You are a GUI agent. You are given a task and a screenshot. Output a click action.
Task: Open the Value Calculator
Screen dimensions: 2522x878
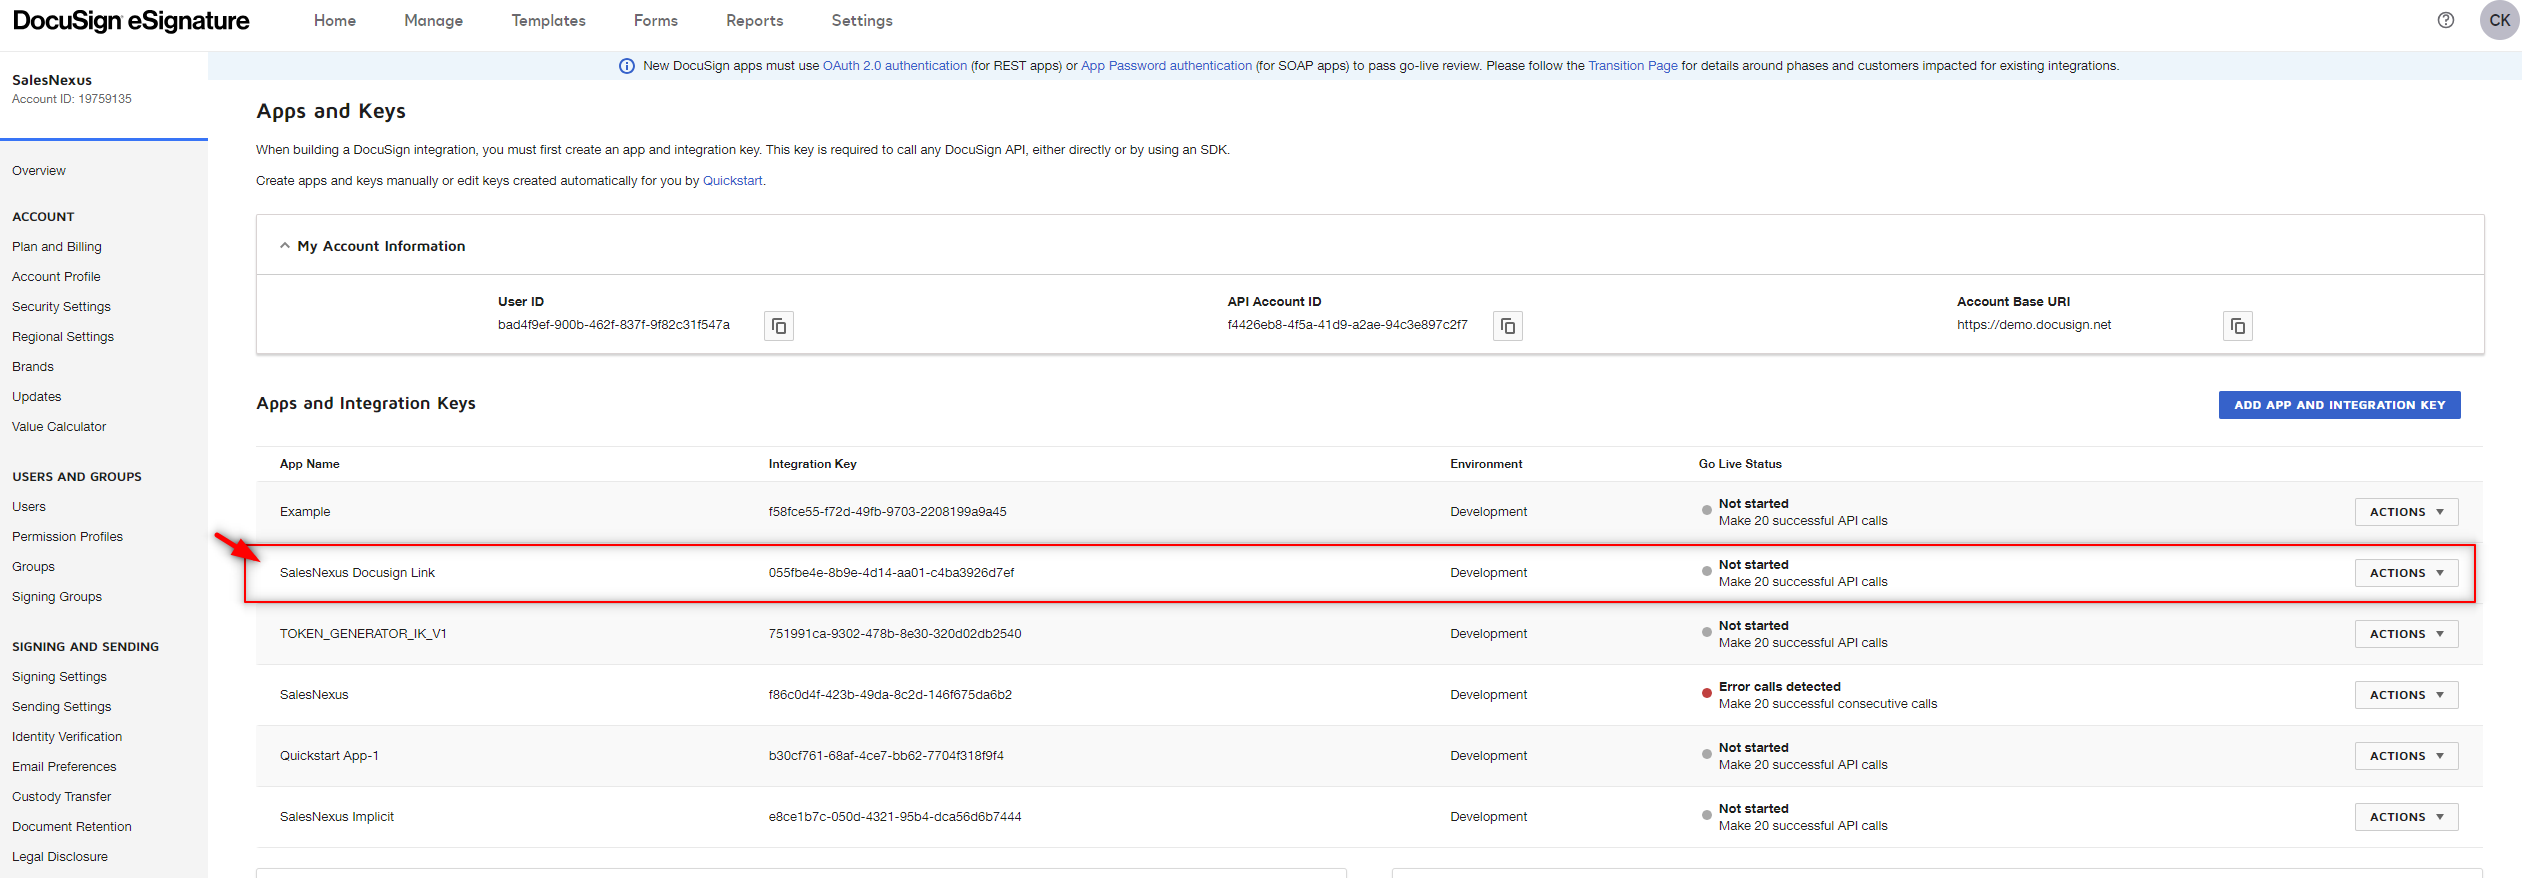[x=59, y=427]
